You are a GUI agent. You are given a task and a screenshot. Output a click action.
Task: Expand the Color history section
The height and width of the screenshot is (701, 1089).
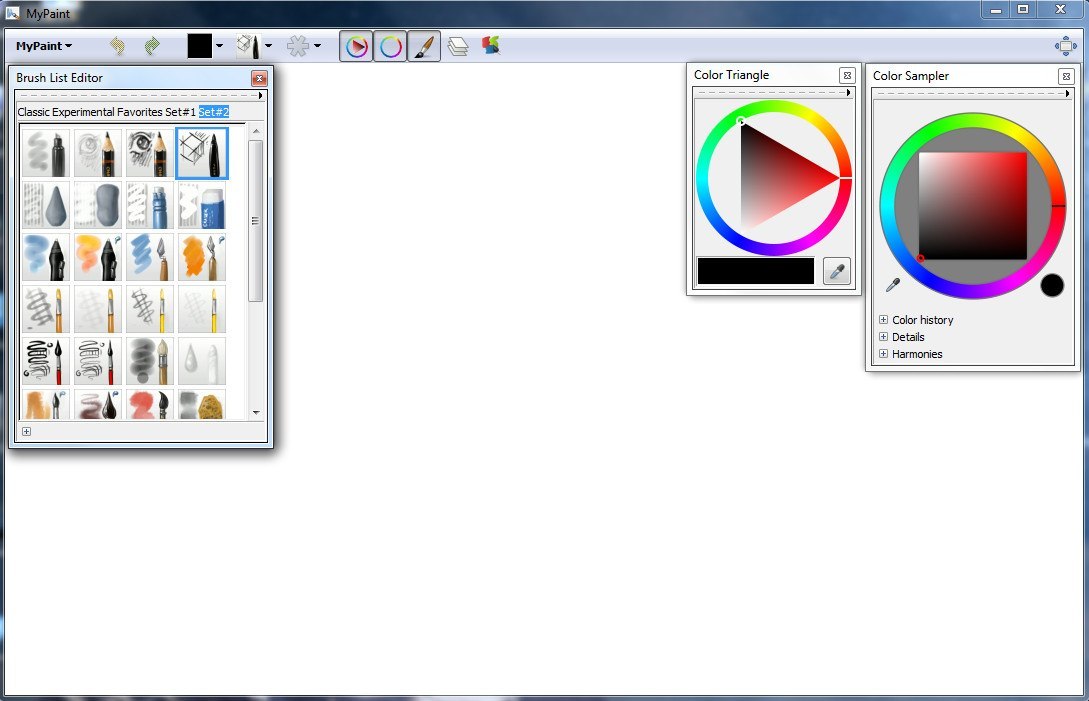[883, 320]
